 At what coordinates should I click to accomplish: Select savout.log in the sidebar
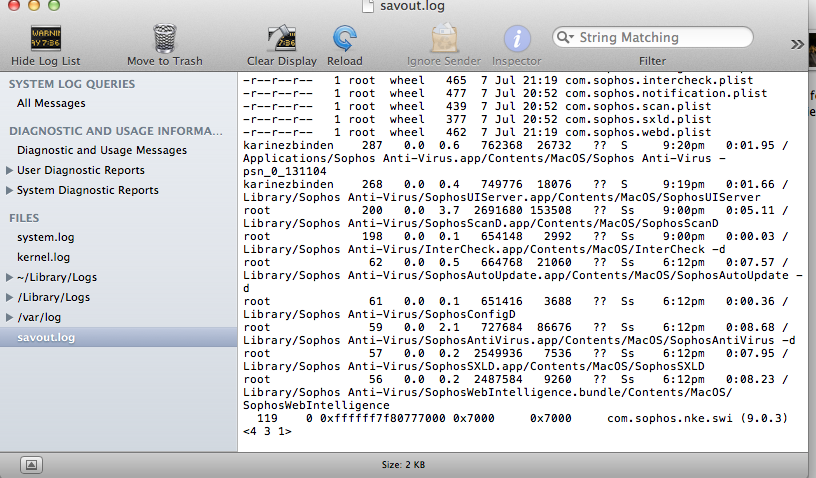pos(119,337)
